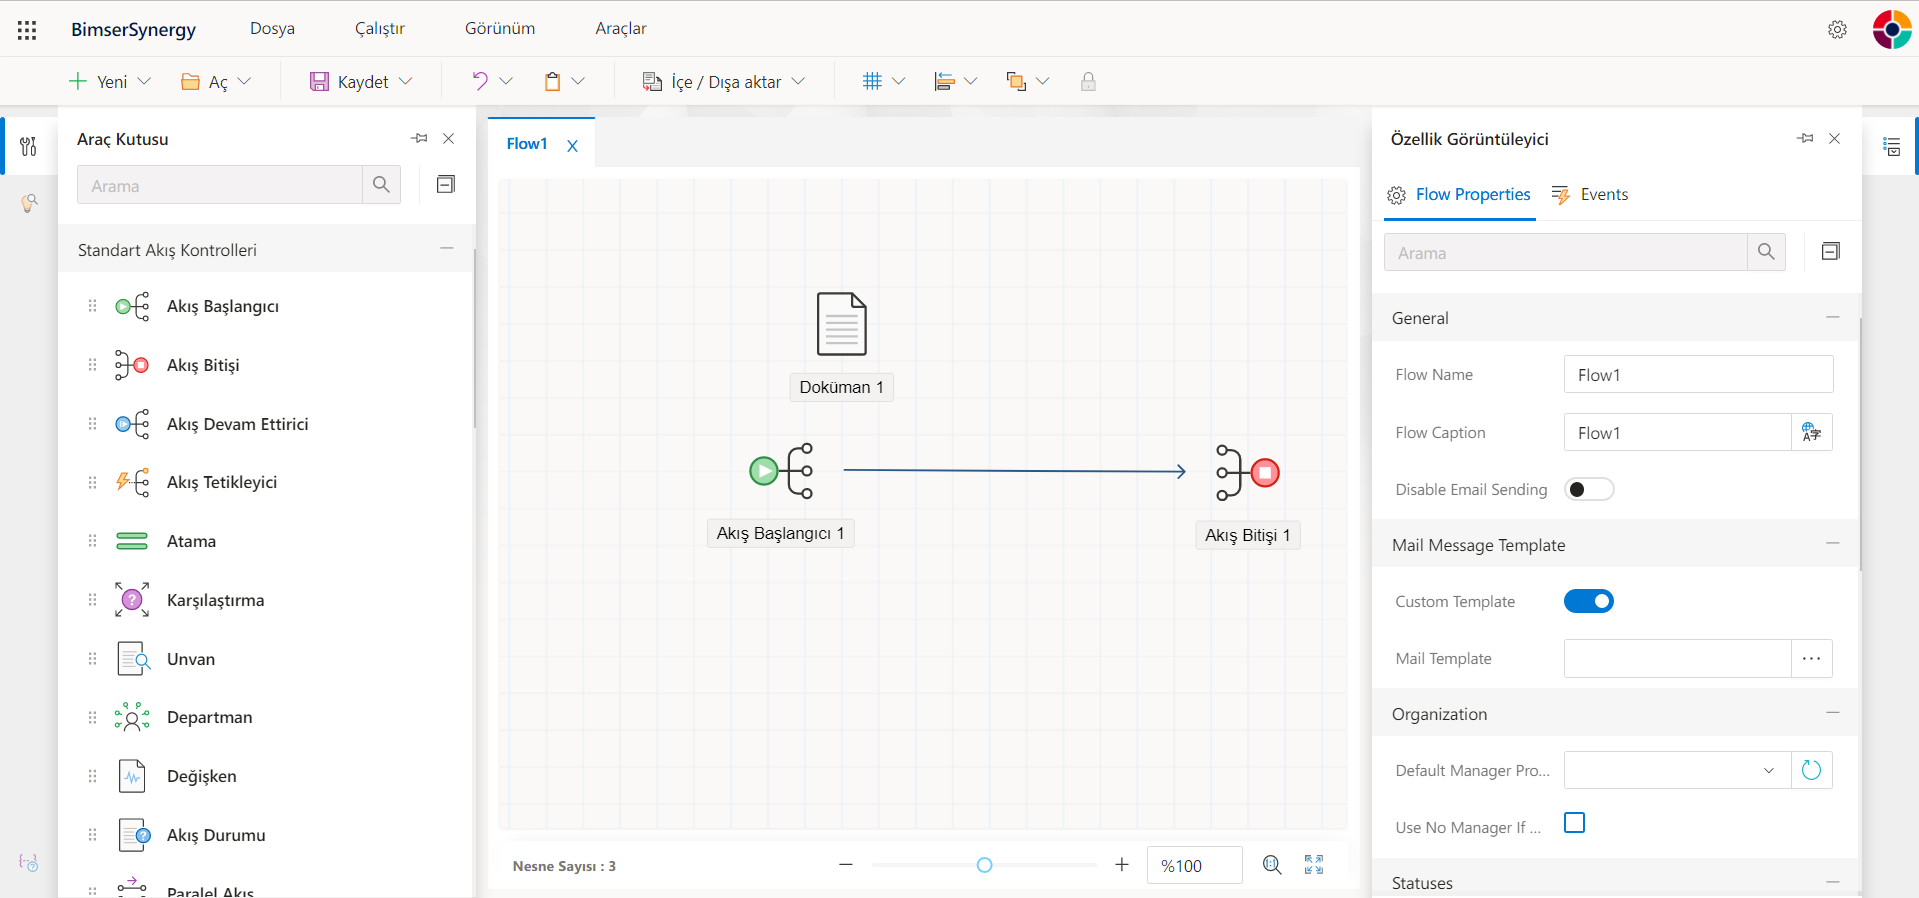Switch to the Events tab
This screenshot has width=1919, height=898.
(x=1590, y=195)
